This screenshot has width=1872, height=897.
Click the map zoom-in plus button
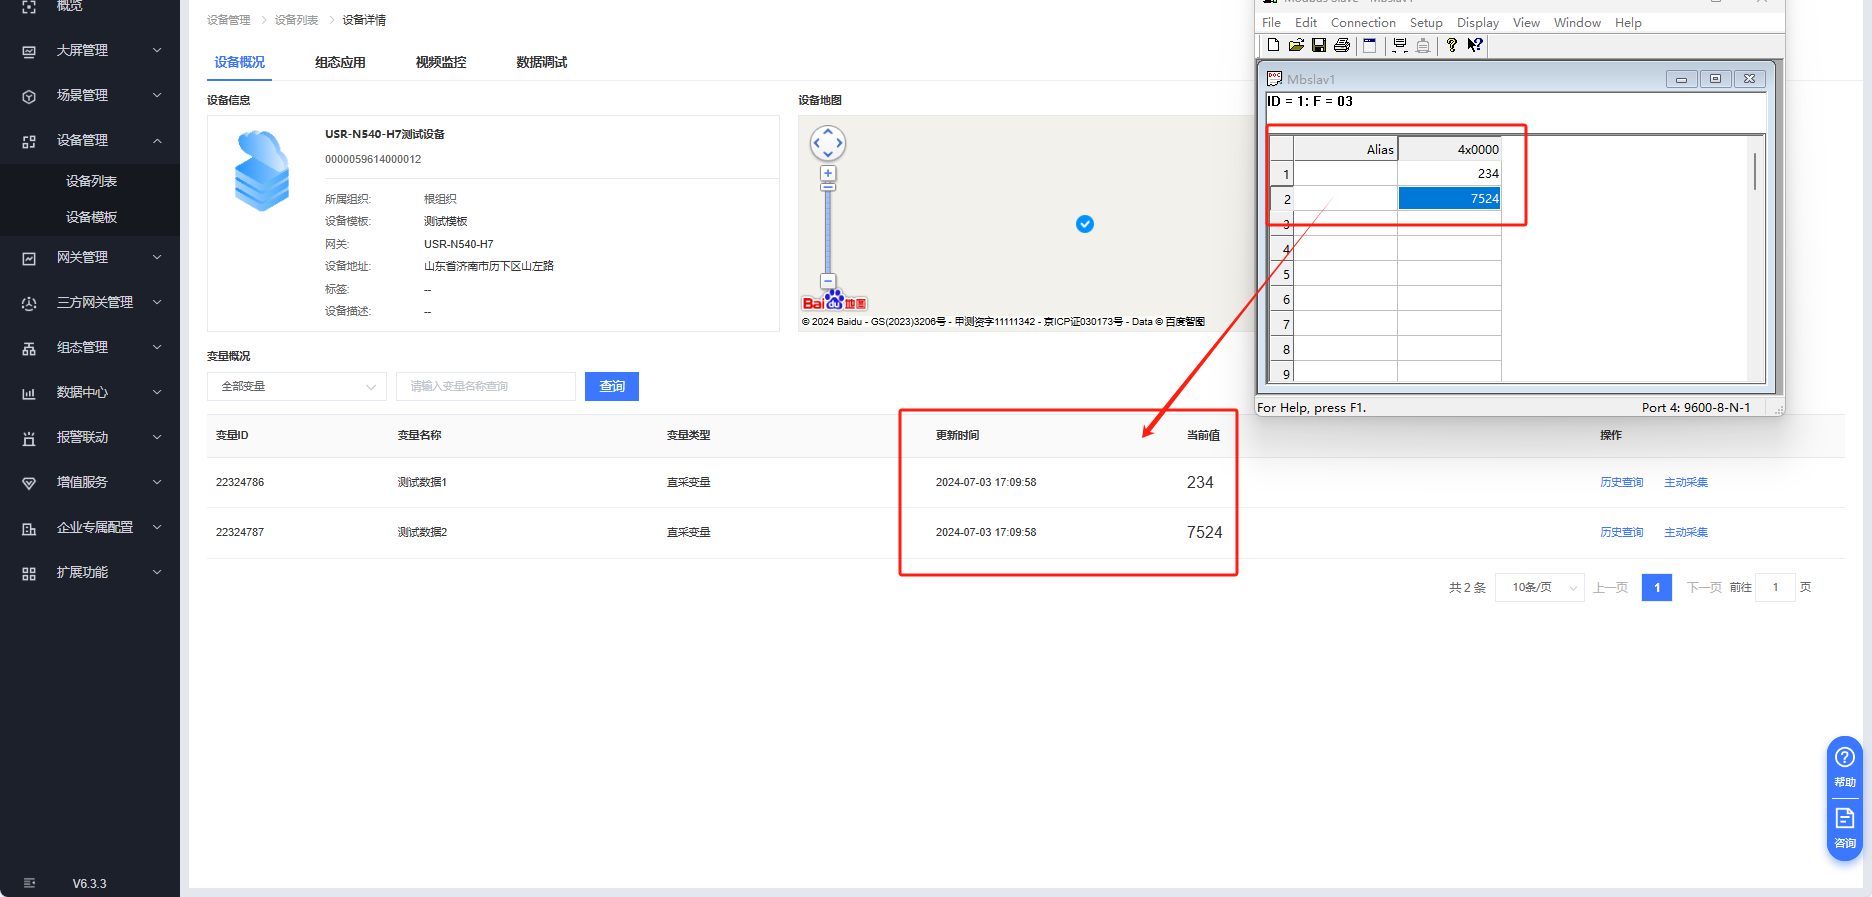point(828,173)
